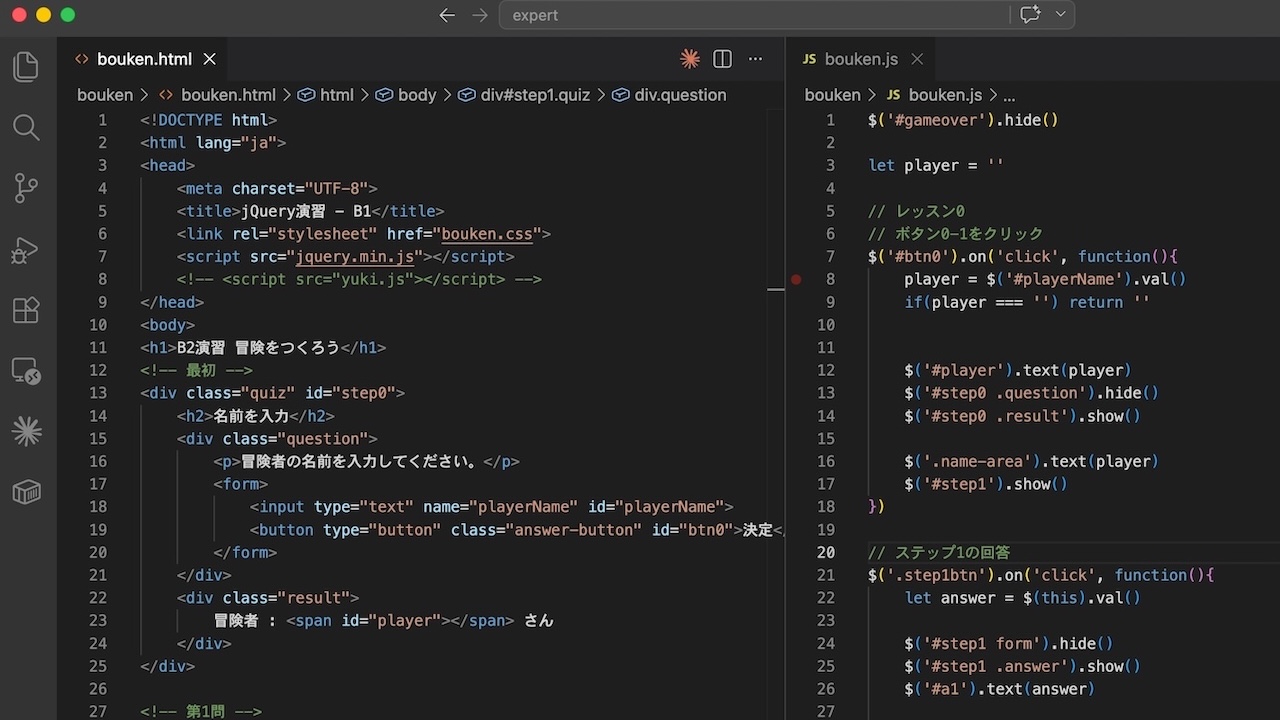Click 'yuki.js' in commented script on line 8
The width and height of the screenshot is (1280, 720).
click(377, 279)
